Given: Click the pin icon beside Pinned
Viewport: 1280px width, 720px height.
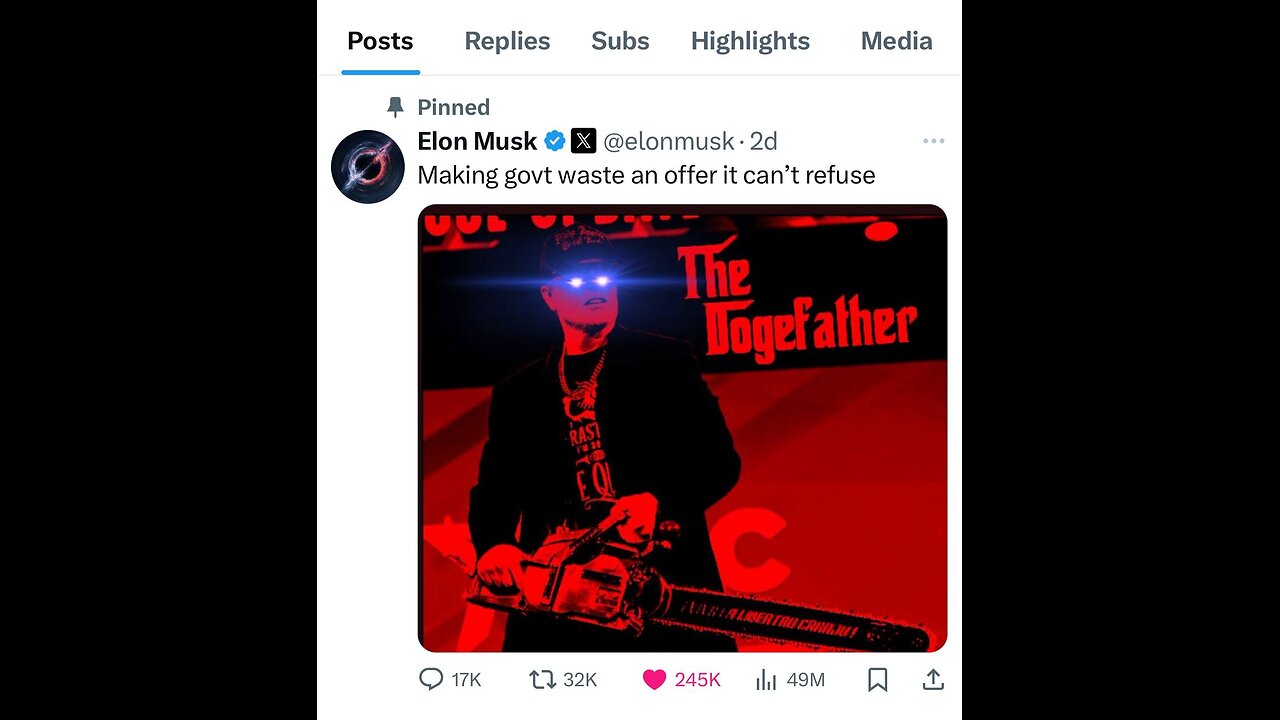Looking at the screenshot, I should click(395, 107).
